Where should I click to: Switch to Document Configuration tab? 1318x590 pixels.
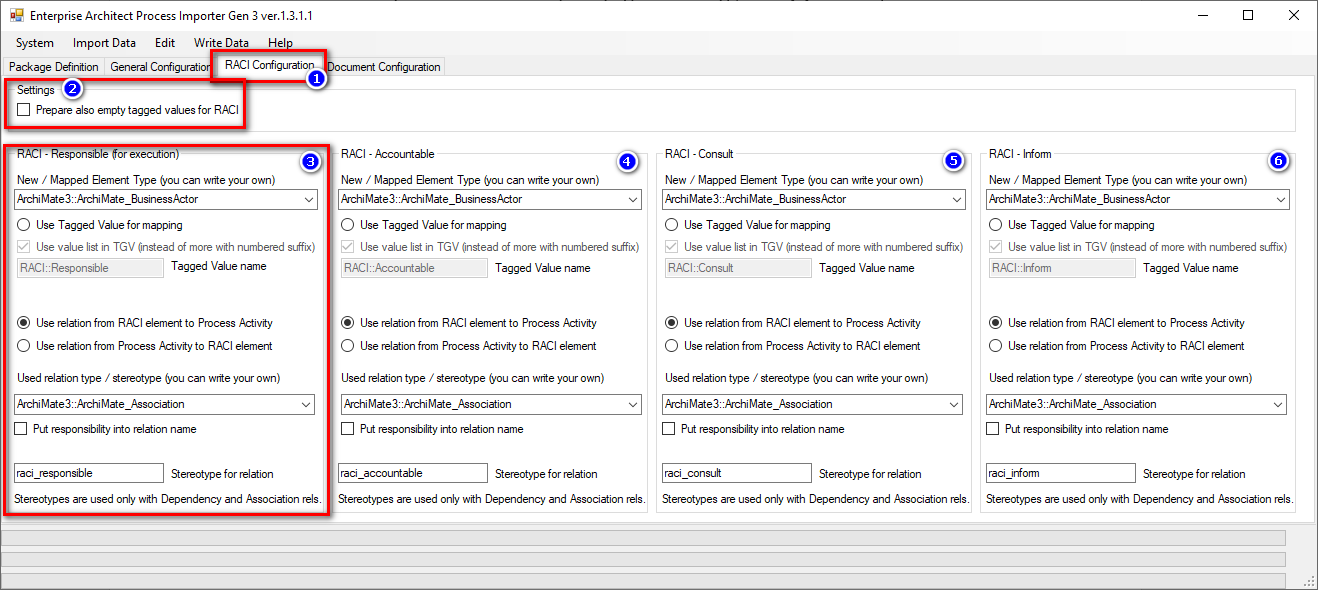(x=384, y=67)
